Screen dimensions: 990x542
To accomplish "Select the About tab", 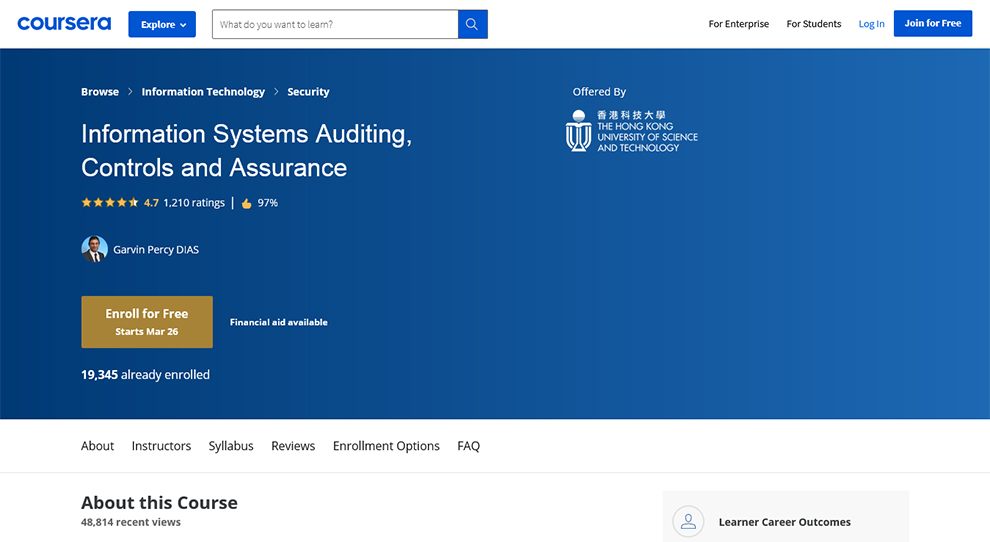I will tap(97, 446).
